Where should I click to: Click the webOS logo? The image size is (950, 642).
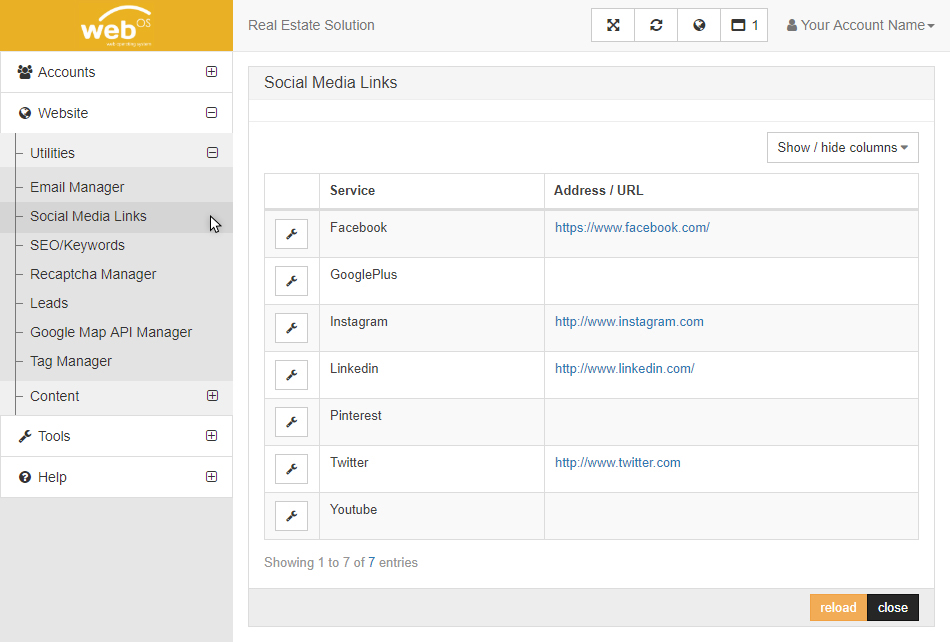tap(116, 27)
